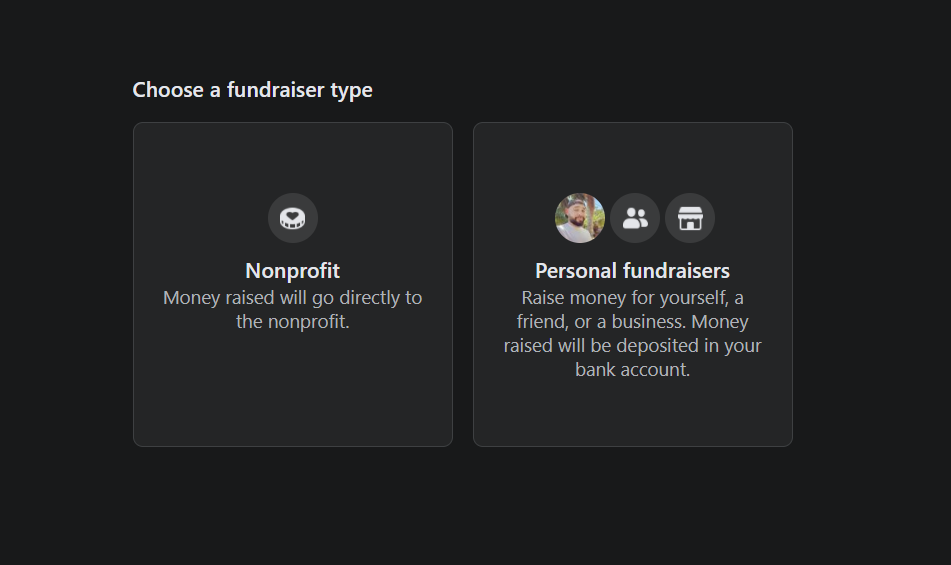Click the words 'the nonprofit.' in Nonprofit card
The width and height of the screenshot is (951, 565).
(293, 321)
